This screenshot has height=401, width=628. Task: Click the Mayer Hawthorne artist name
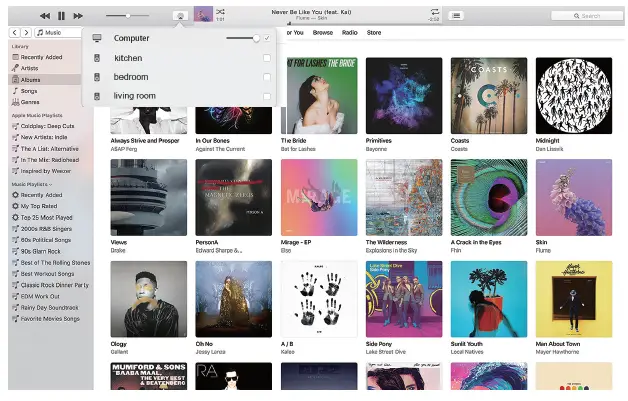(x=558, y=352)
